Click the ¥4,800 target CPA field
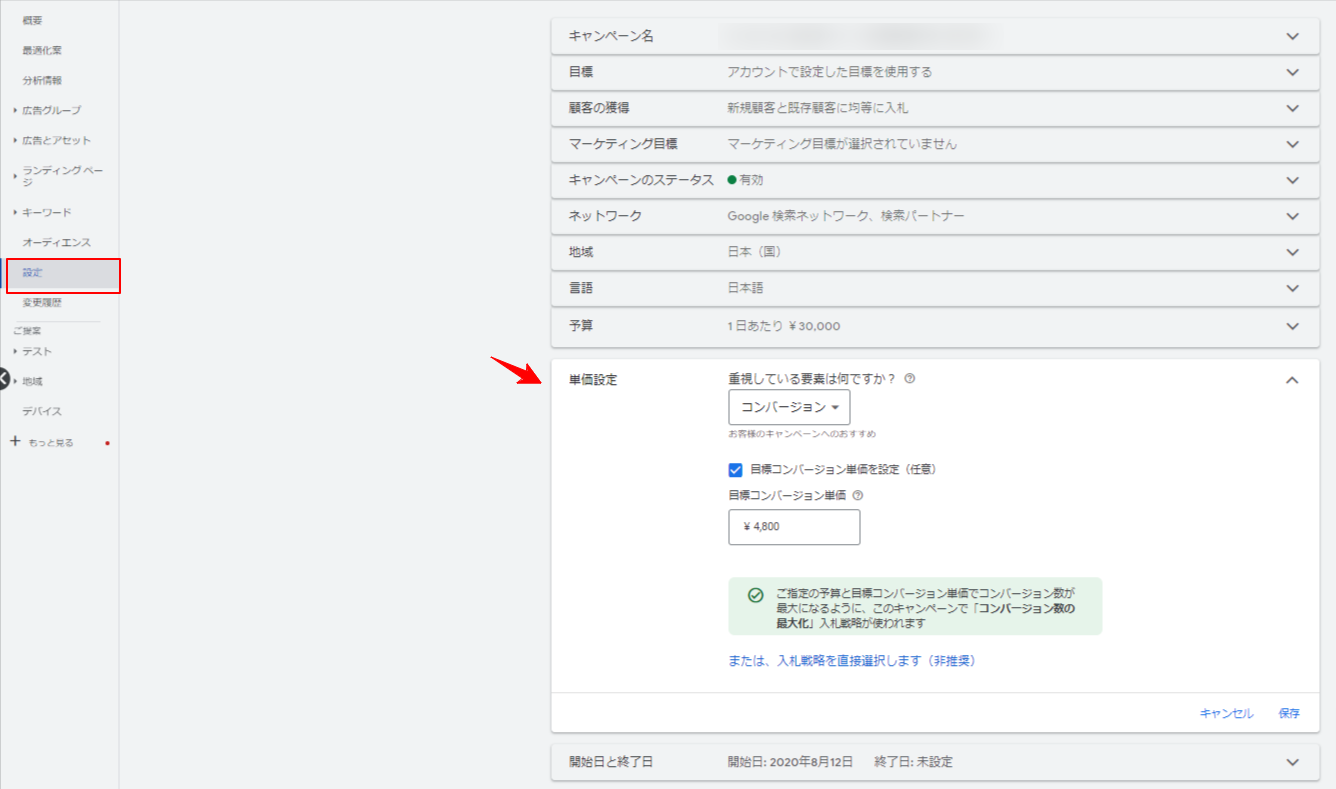The width and height of the screenshot is (1336, 789). tap(794, 527)
